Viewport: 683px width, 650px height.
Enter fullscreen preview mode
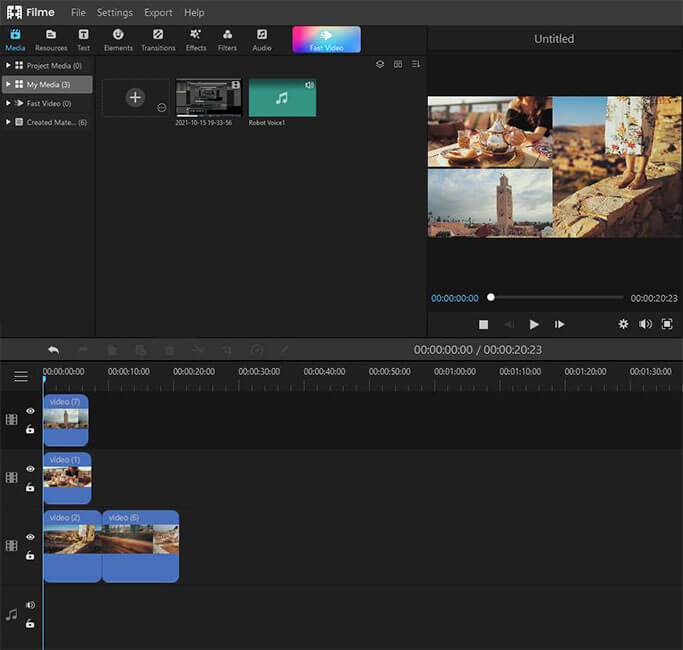click(x=667, y=324)
